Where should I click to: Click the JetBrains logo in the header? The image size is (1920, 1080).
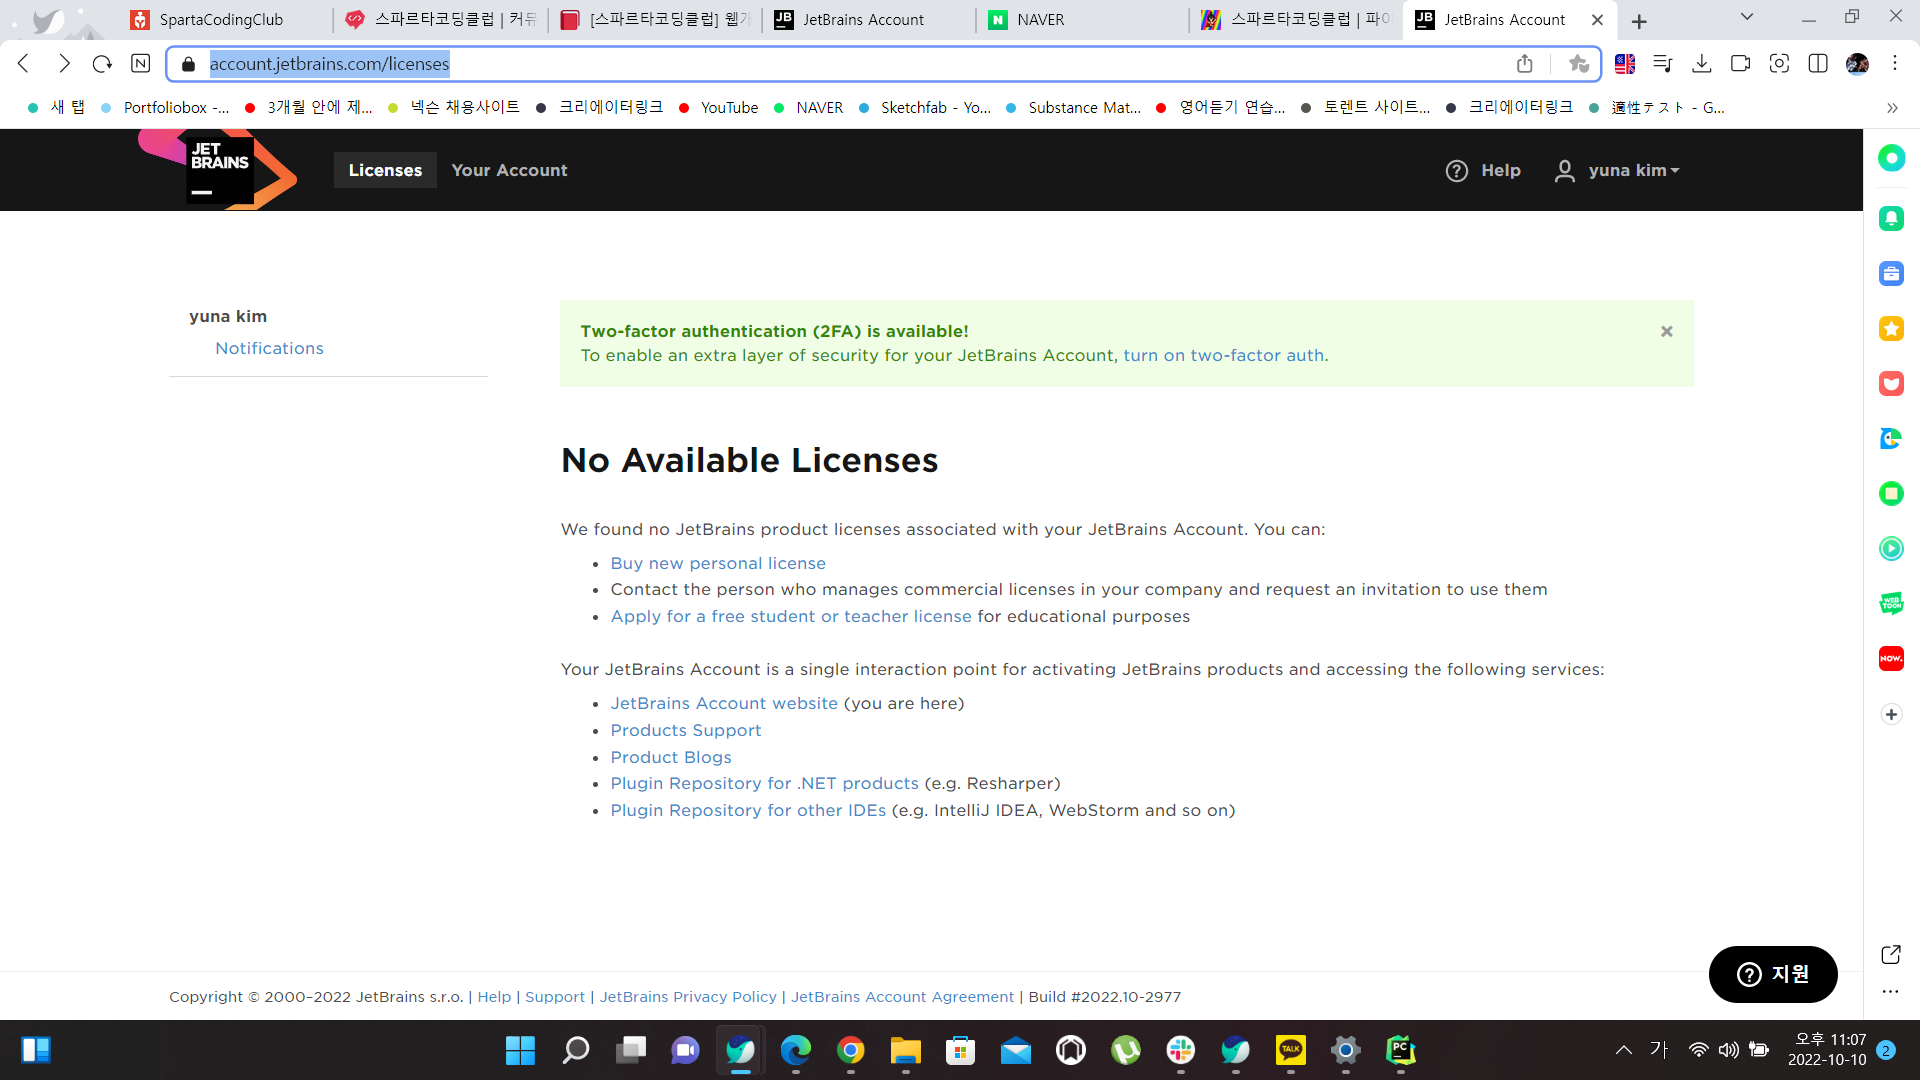(x=218, y=170)
